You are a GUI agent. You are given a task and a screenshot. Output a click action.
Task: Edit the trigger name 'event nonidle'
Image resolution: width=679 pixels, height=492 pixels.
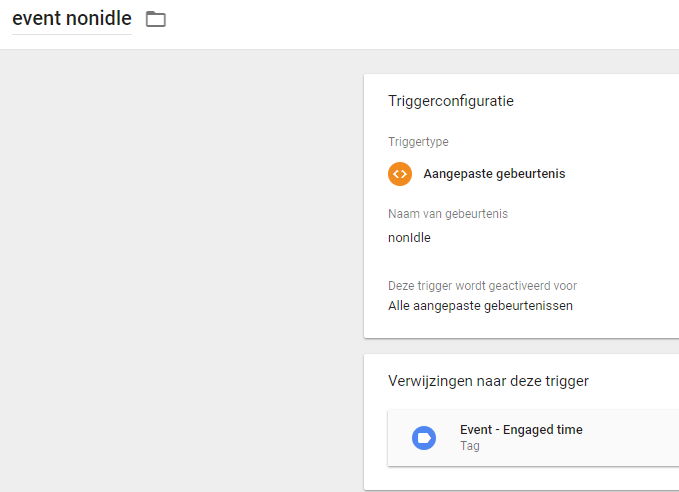click(72, 19)
